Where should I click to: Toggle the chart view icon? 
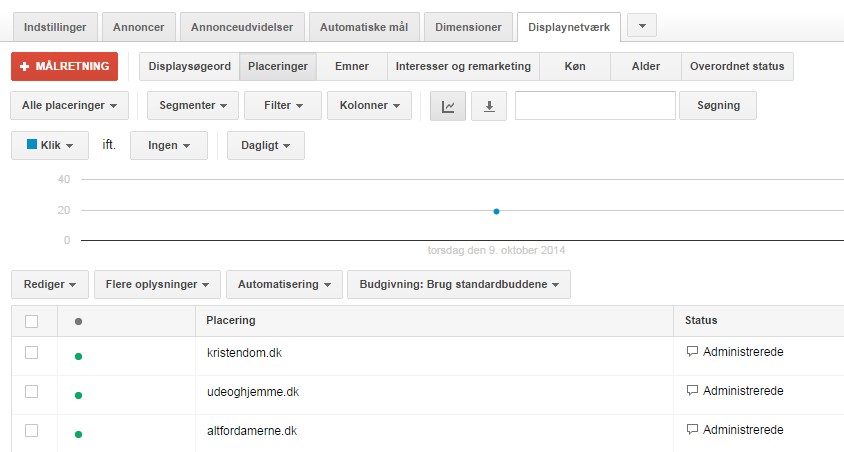447,105
